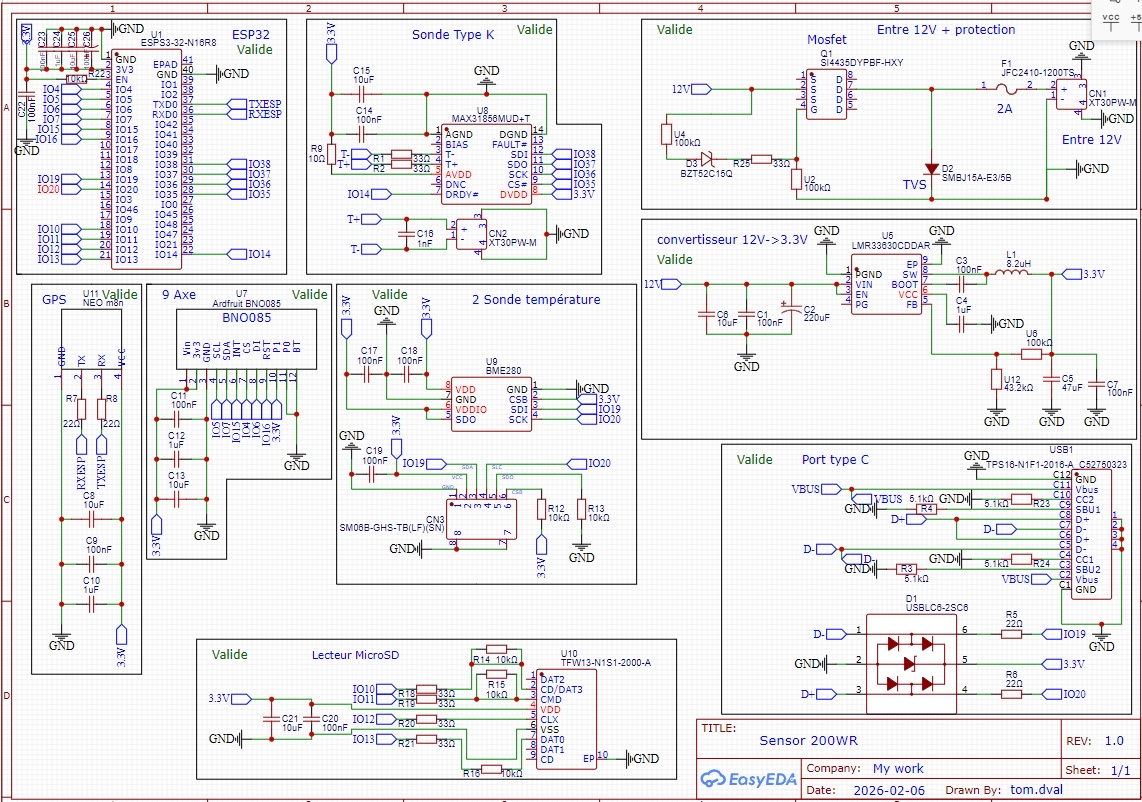Image resolution: width=1142 pixels, height=802 pixels.
Task: Select the Lecteur MicroSD section label
Action: pos(355,655)
